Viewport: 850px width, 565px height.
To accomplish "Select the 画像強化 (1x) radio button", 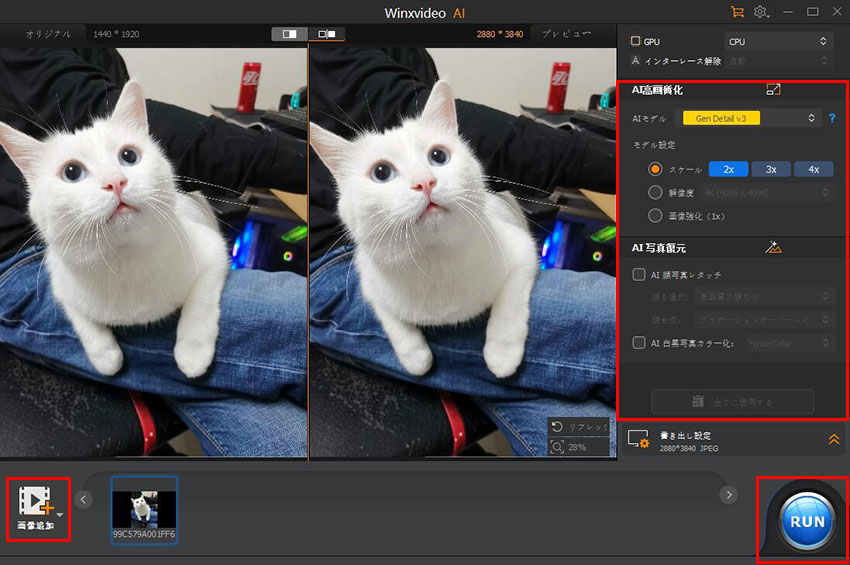I will 655,216.
